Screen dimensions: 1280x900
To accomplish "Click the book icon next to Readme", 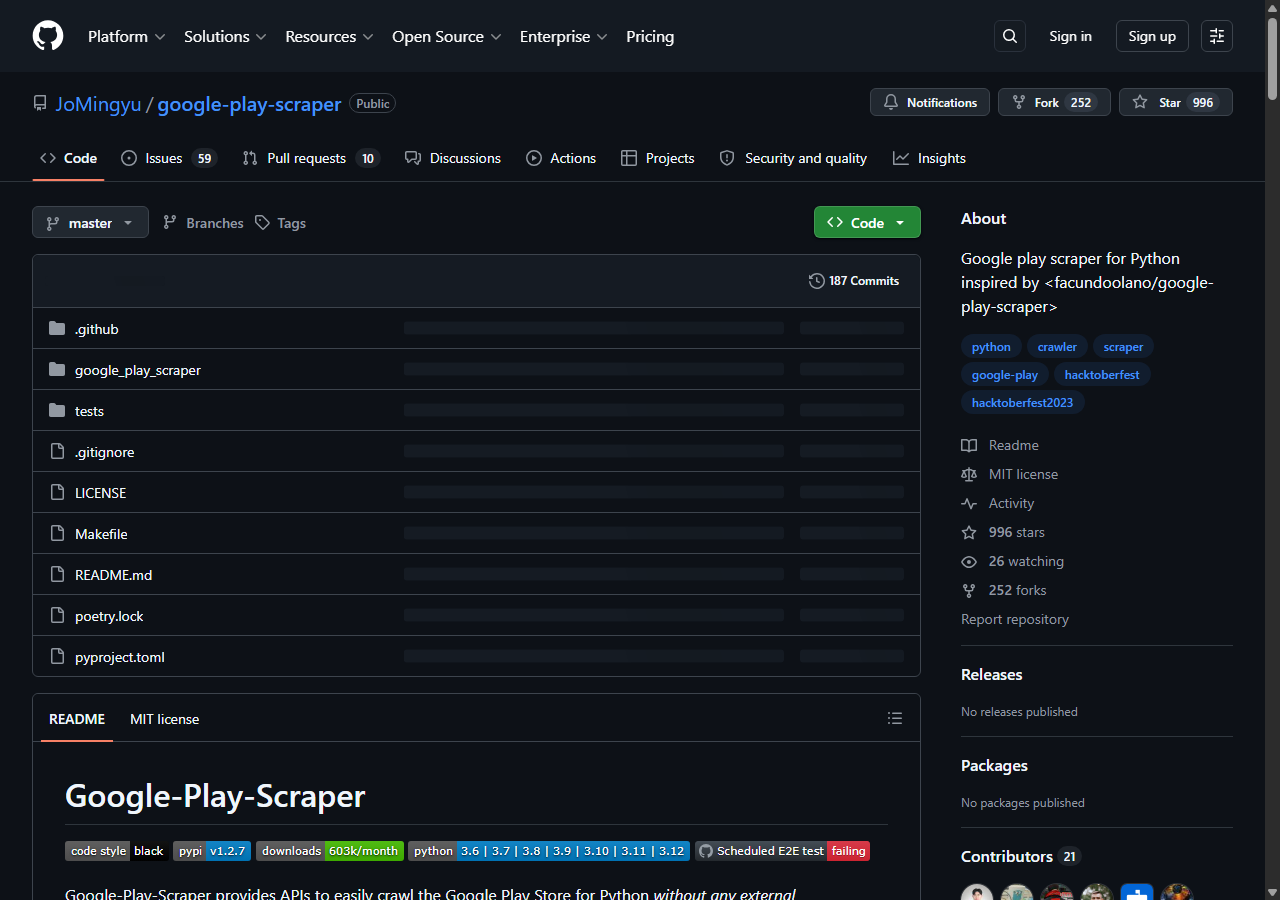I will point(969,445).
